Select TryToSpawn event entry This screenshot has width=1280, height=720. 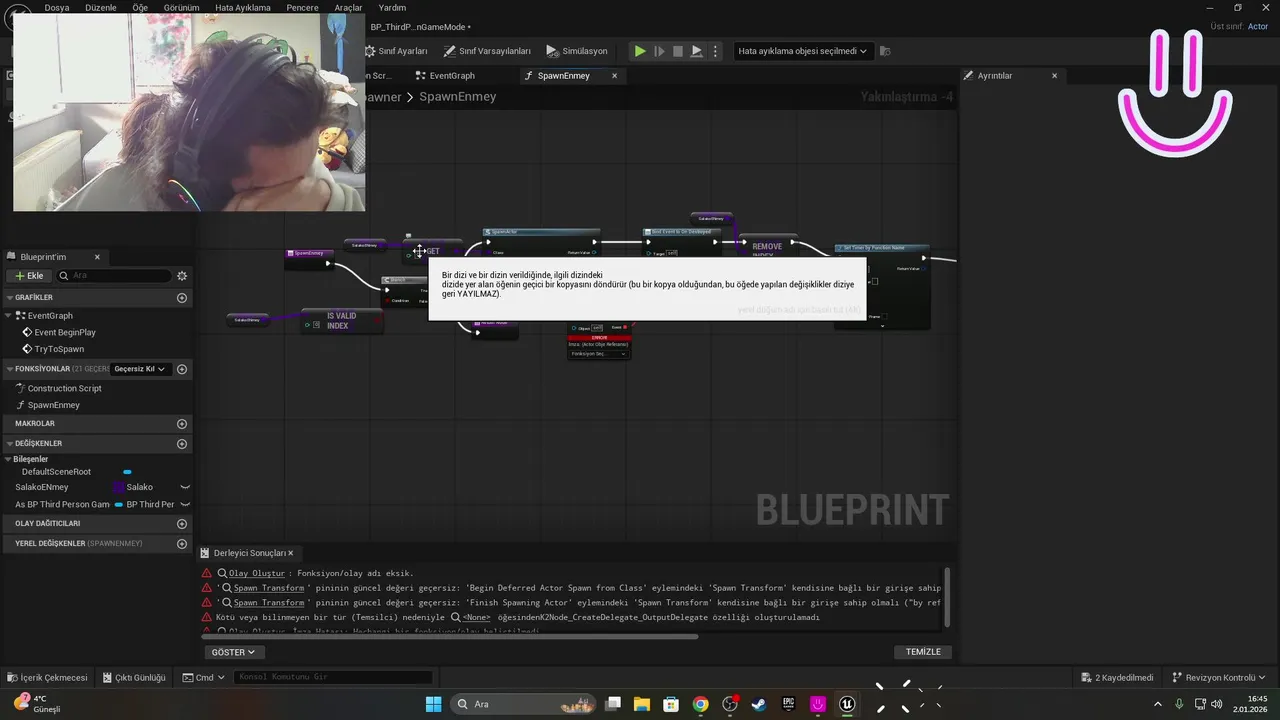[x=59, y=349]
